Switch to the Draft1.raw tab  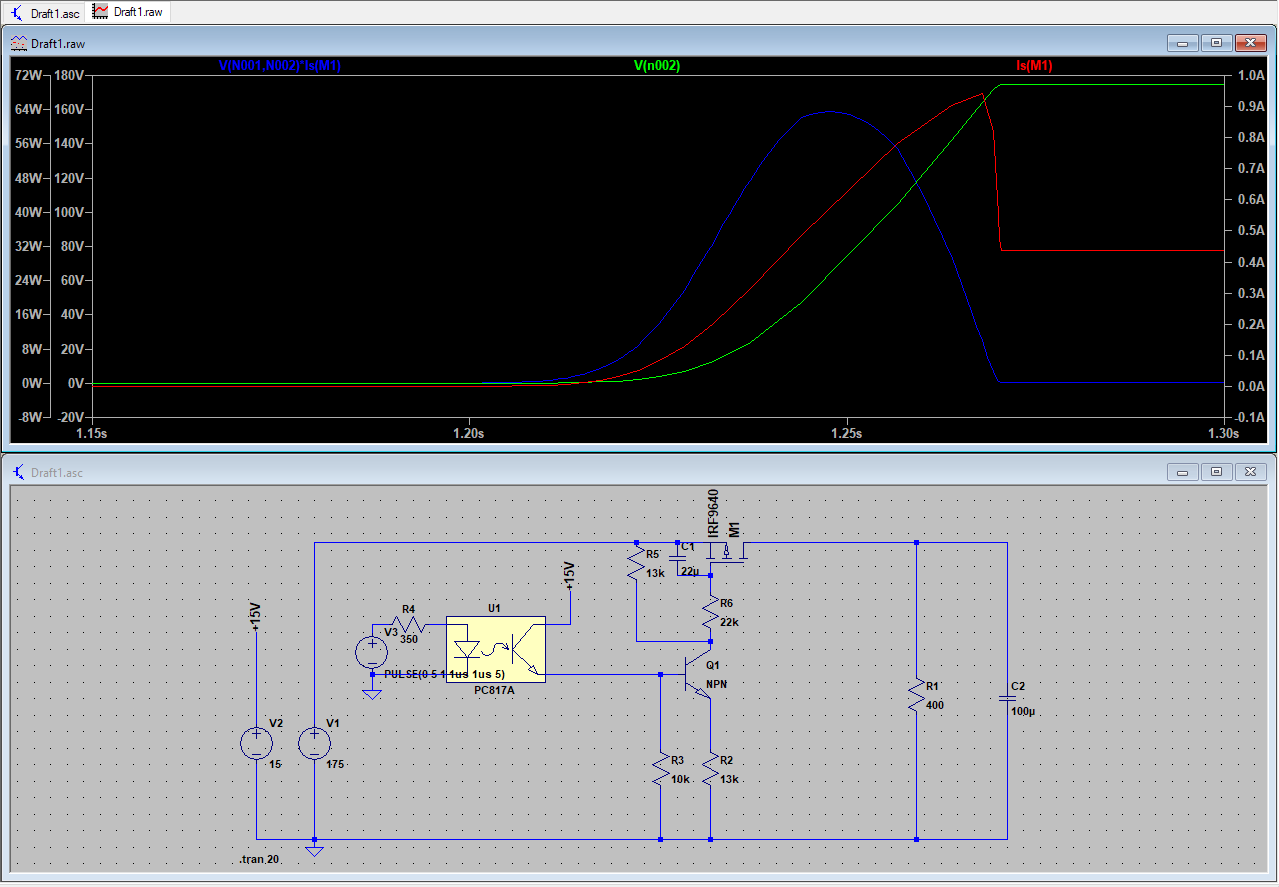[128, 11]
